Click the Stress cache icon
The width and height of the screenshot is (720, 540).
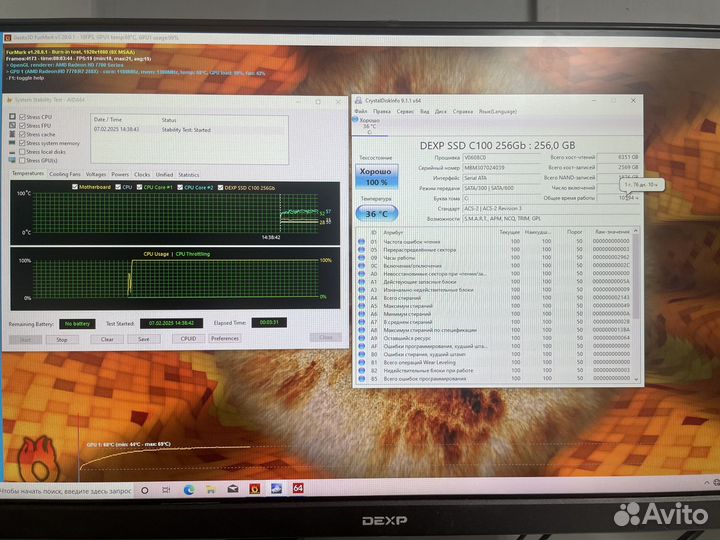pos(12,134)
